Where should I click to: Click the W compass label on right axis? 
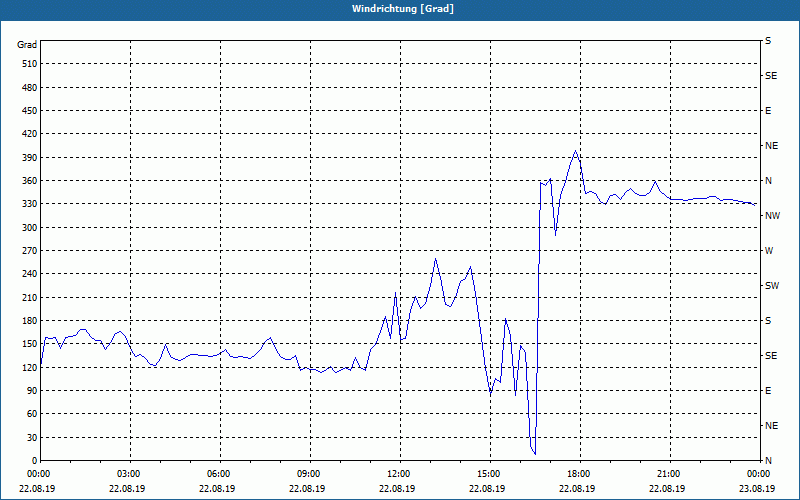pyautogui.click(x=769, y=251)
